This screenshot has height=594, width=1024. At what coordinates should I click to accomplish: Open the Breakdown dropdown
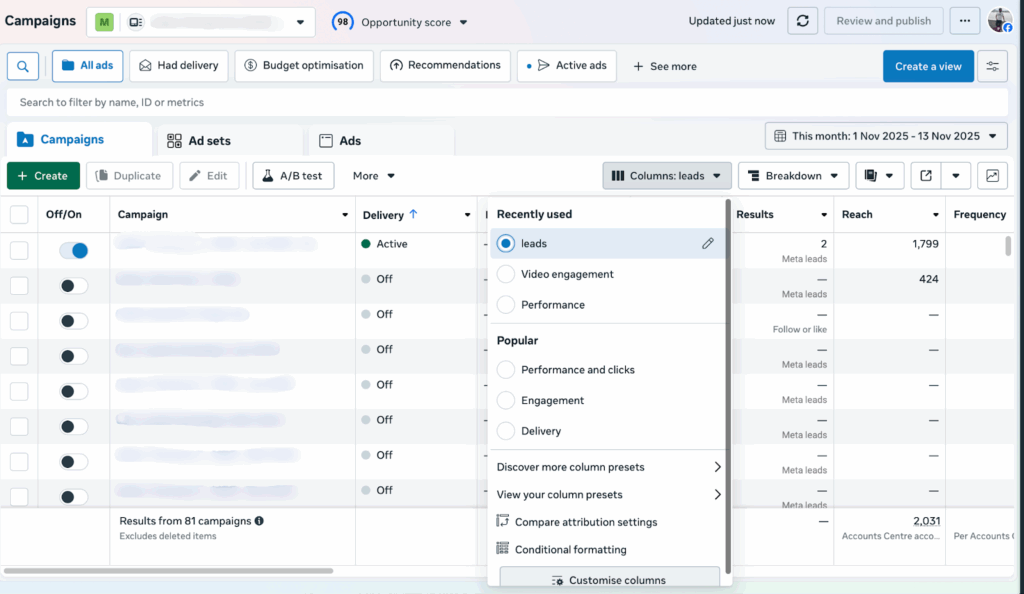pos(794,176)
